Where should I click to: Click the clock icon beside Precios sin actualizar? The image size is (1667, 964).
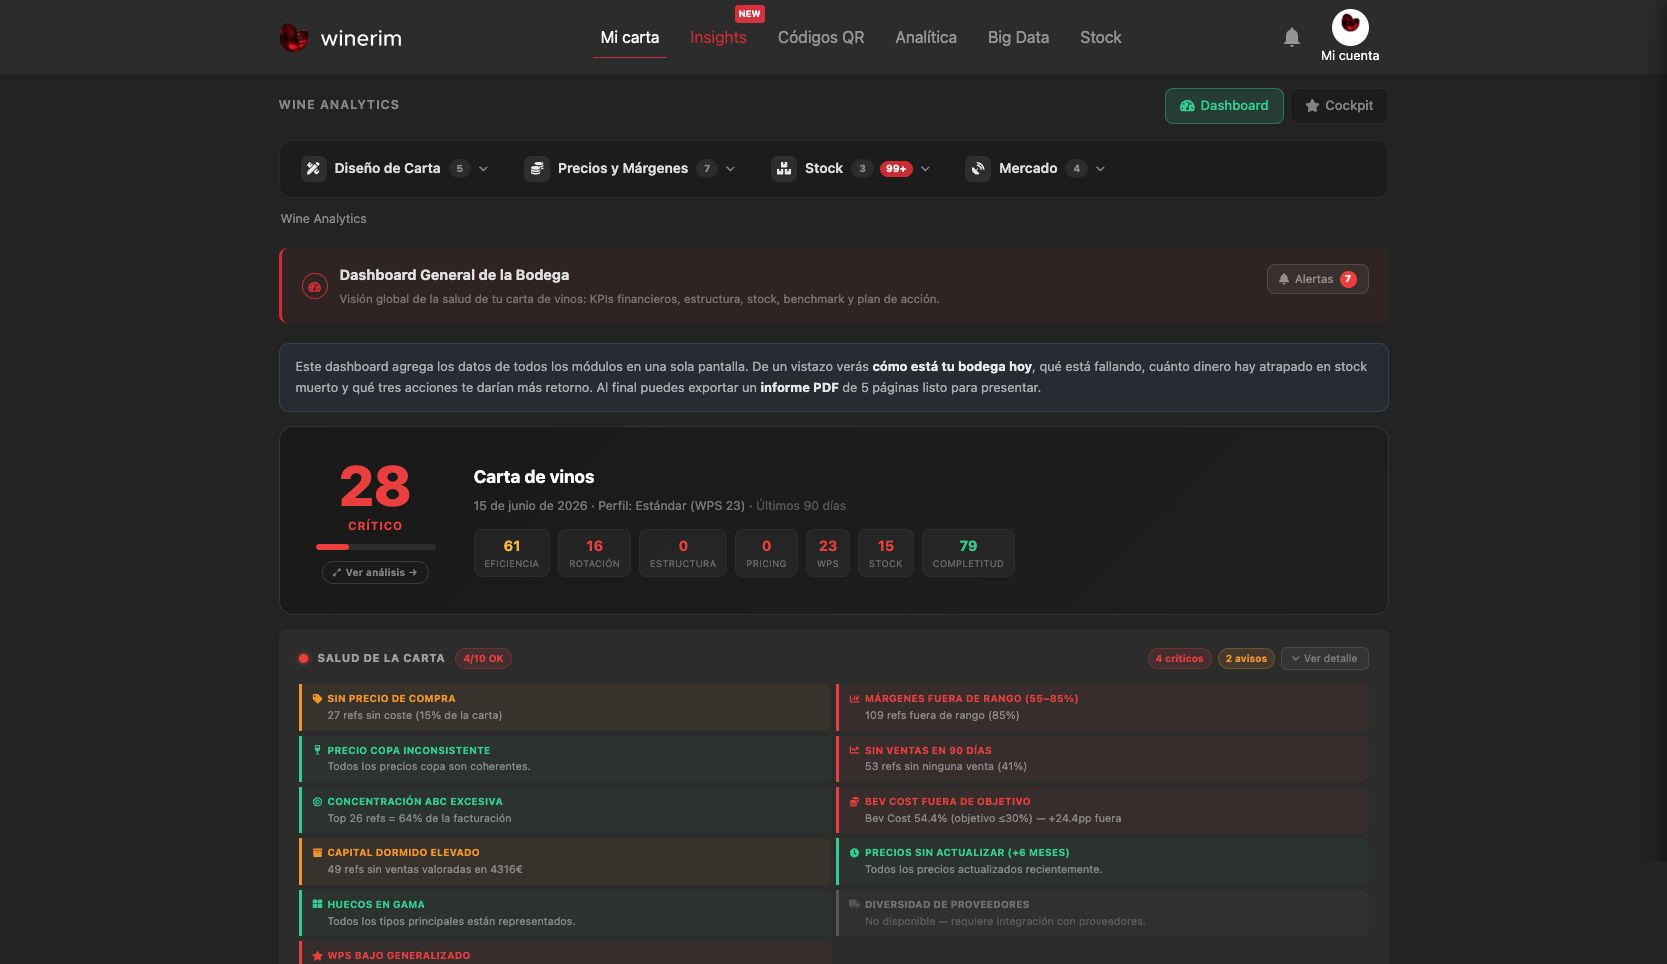click(854, 853)
